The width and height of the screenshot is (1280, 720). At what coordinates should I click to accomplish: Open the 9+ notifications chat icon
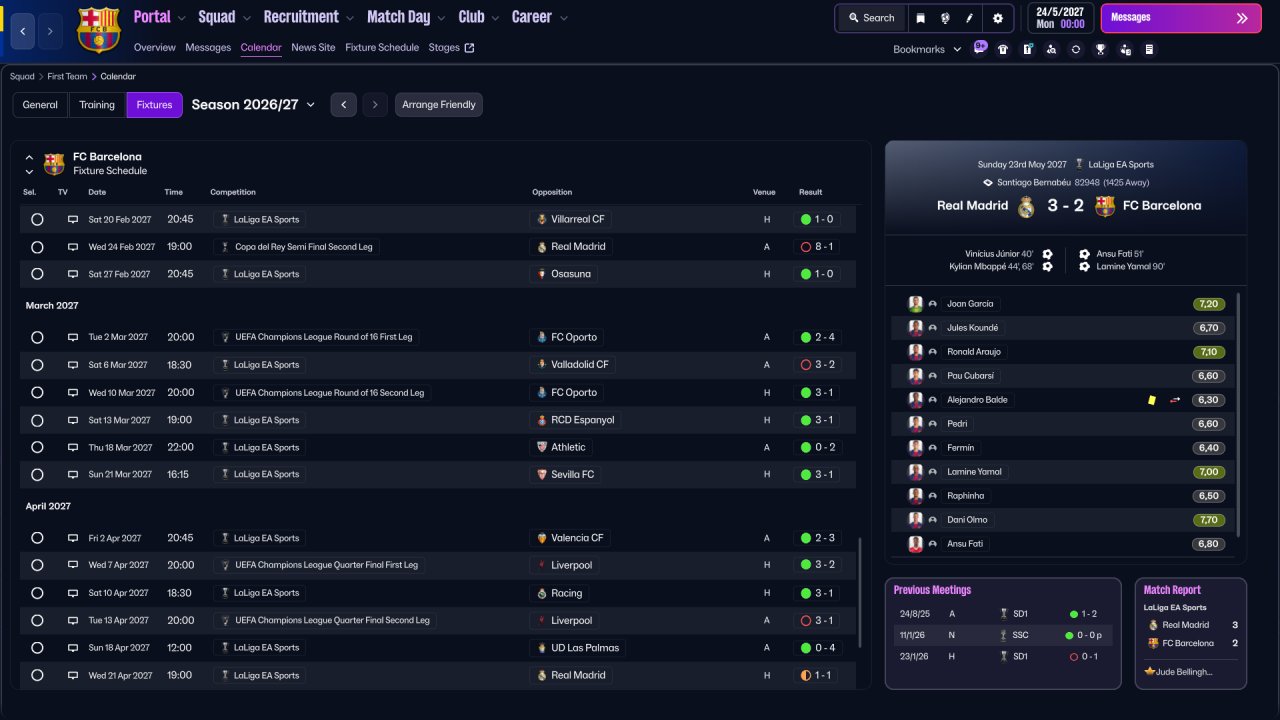coord(979,48)
